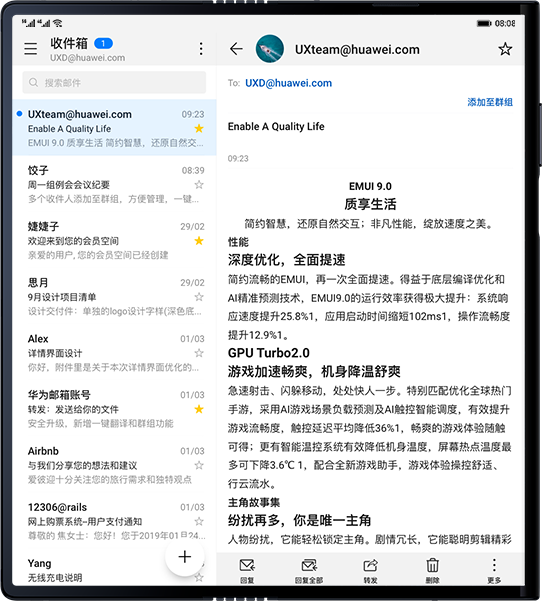Open the Airbnb email
Screen dimensions: 542x601
[114, 465]
